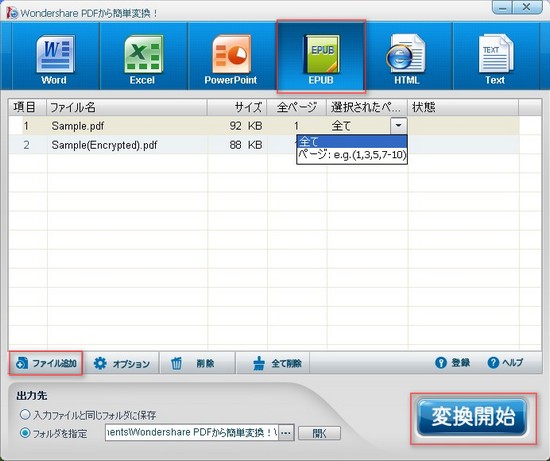This screenshot has width=550, height=461.
Task: Click 全ページ column header
Action: [297, 107]
